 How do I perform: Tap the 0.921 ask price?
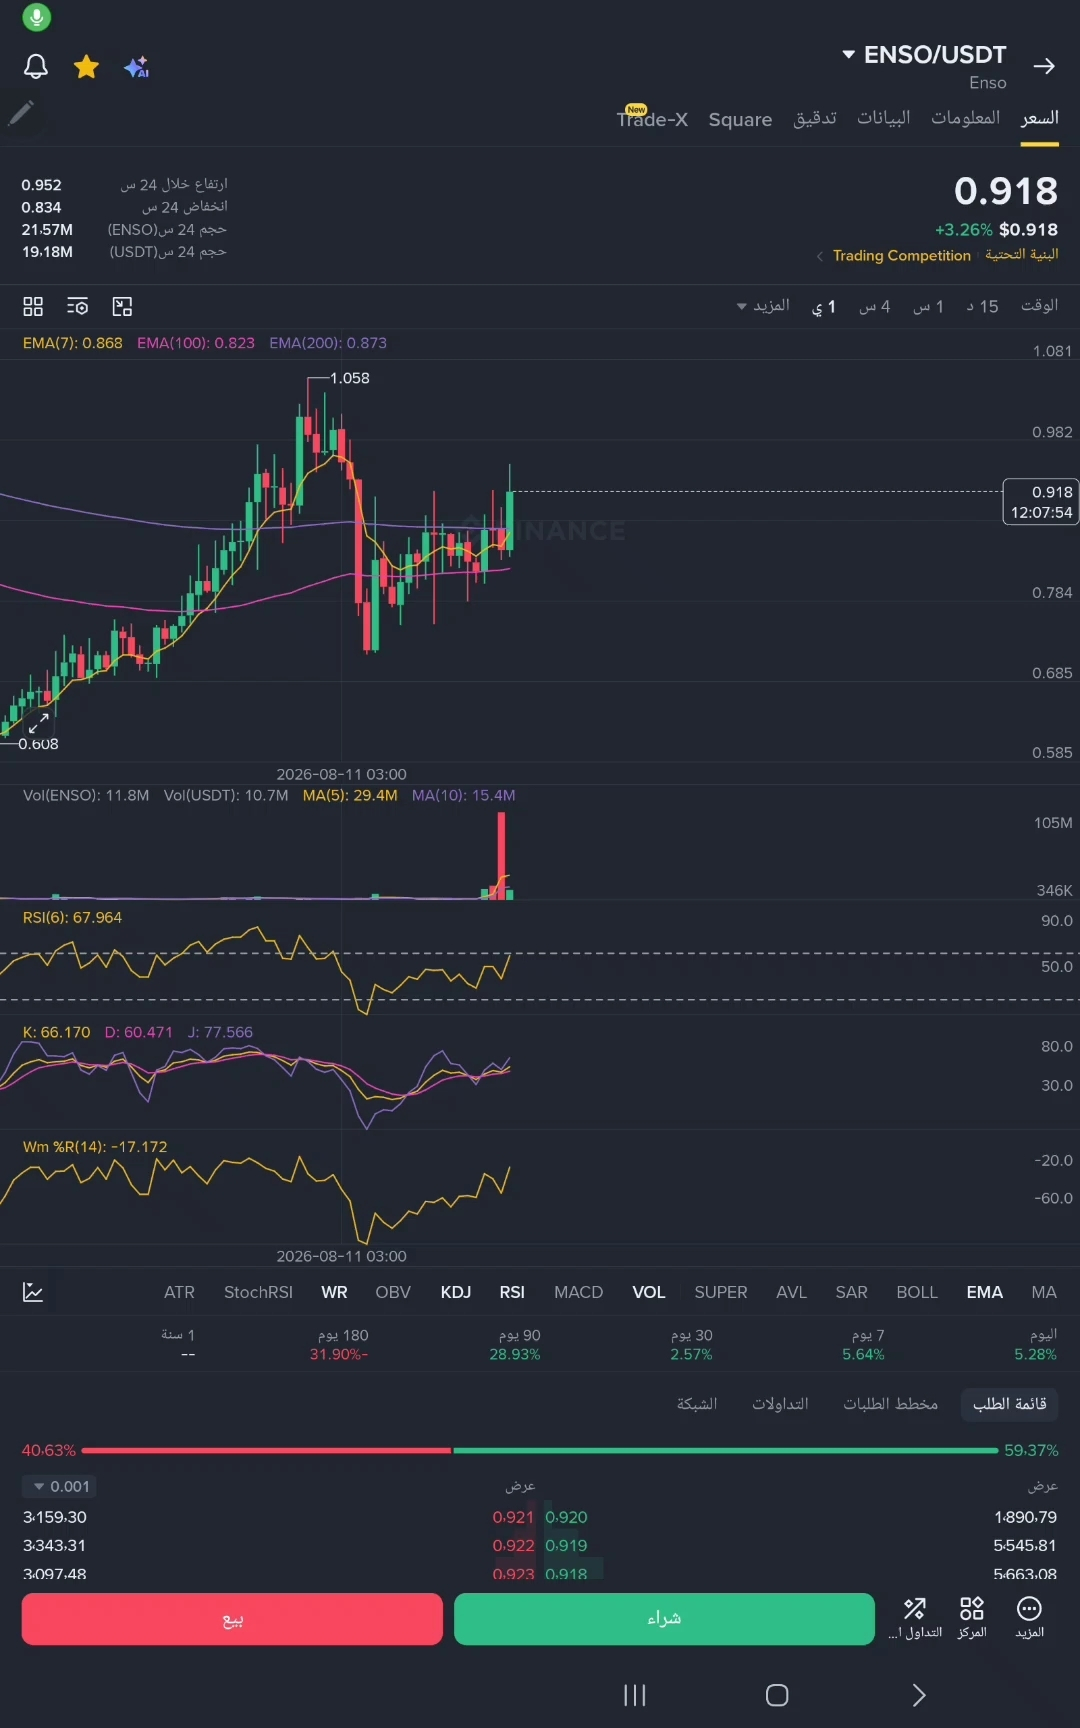(x=513, y=1517)
